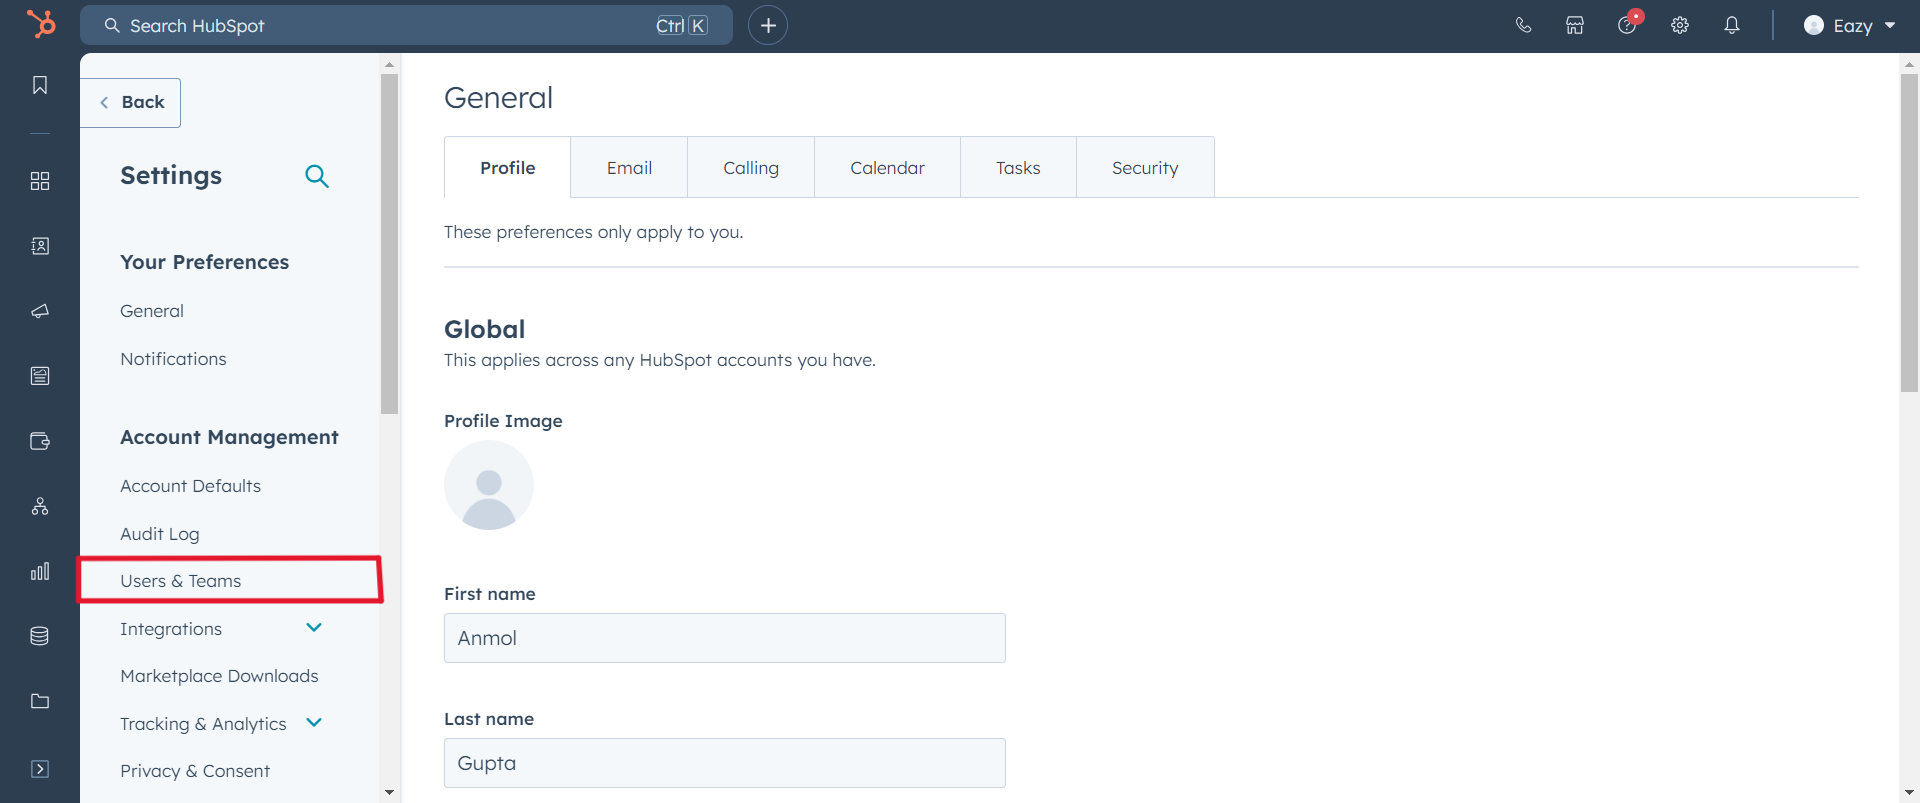
Task: Open the Data Management database icon in the sidebar
Action: 40,636
